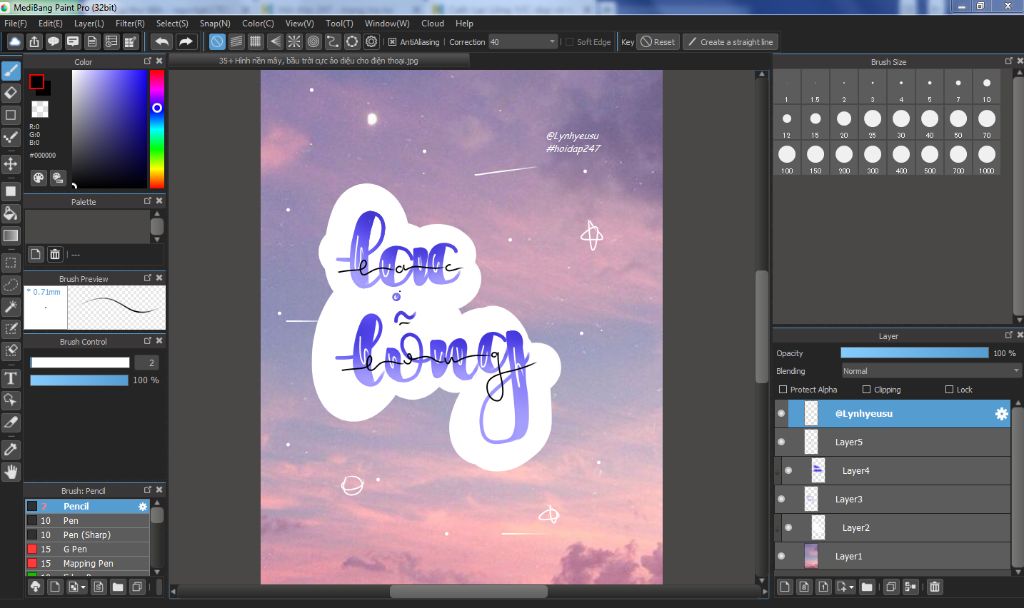Select the Bucket fill tool
The width and height of the screenshot is (1024, 608).
coord(11,213)
